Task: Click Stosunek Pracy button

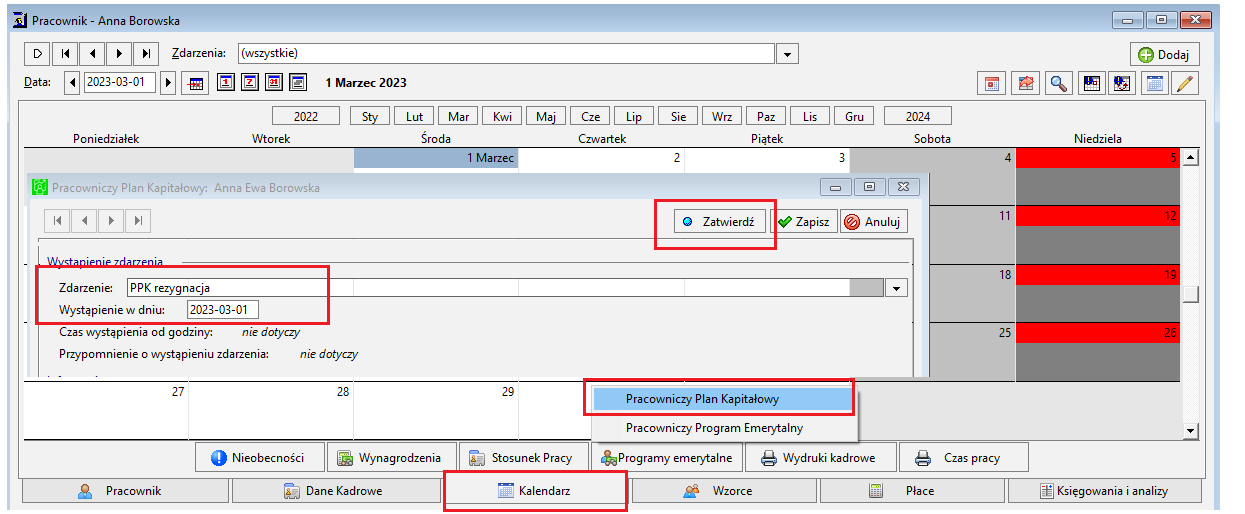Action: click(x=525, y=458)
